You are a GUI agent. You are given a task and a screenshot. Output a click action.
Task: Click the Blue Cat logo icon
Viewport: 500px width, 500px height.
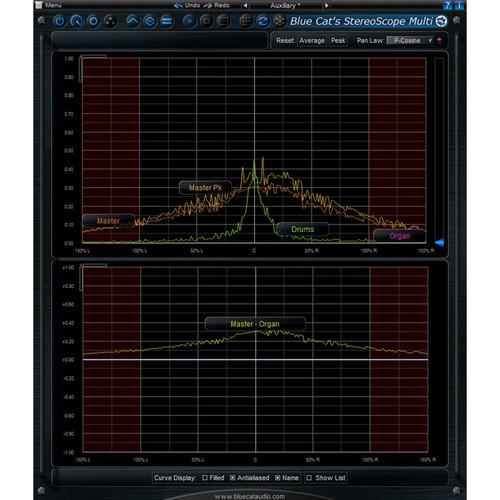441,21
